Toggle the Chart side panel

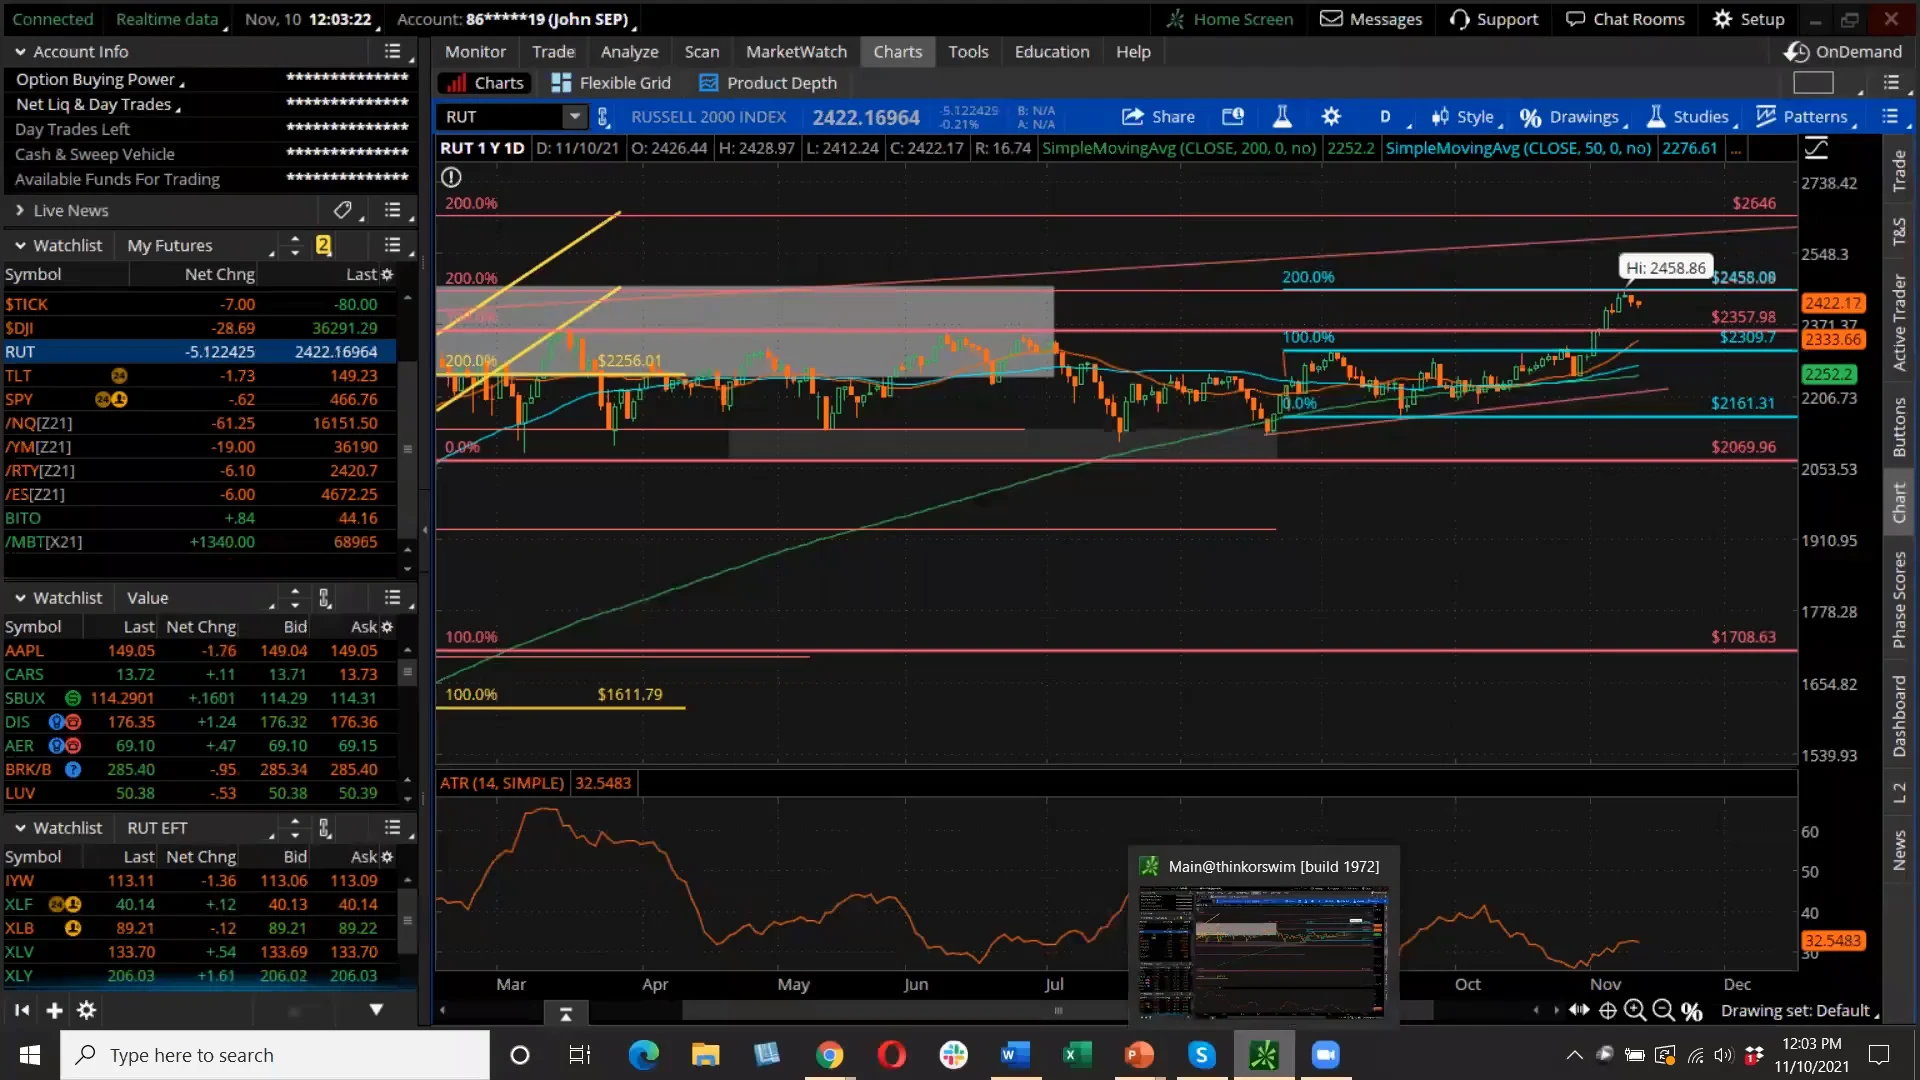point(1899,503)
